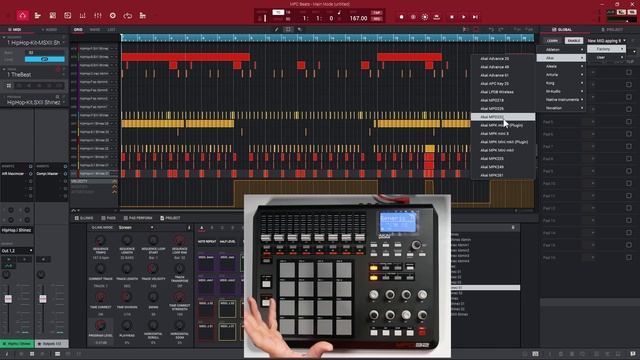Open the Q-LINK tab in lower panel

[x=84, y=218]
